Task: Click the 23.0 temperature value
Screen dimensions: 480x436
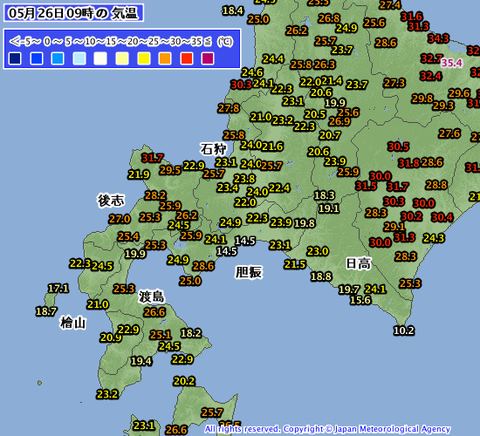Action: [x=318, y=251]
